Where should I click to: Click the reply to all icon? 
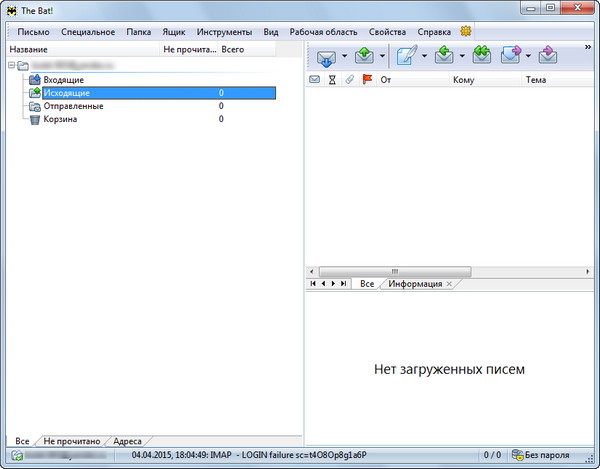pos(482,56)
